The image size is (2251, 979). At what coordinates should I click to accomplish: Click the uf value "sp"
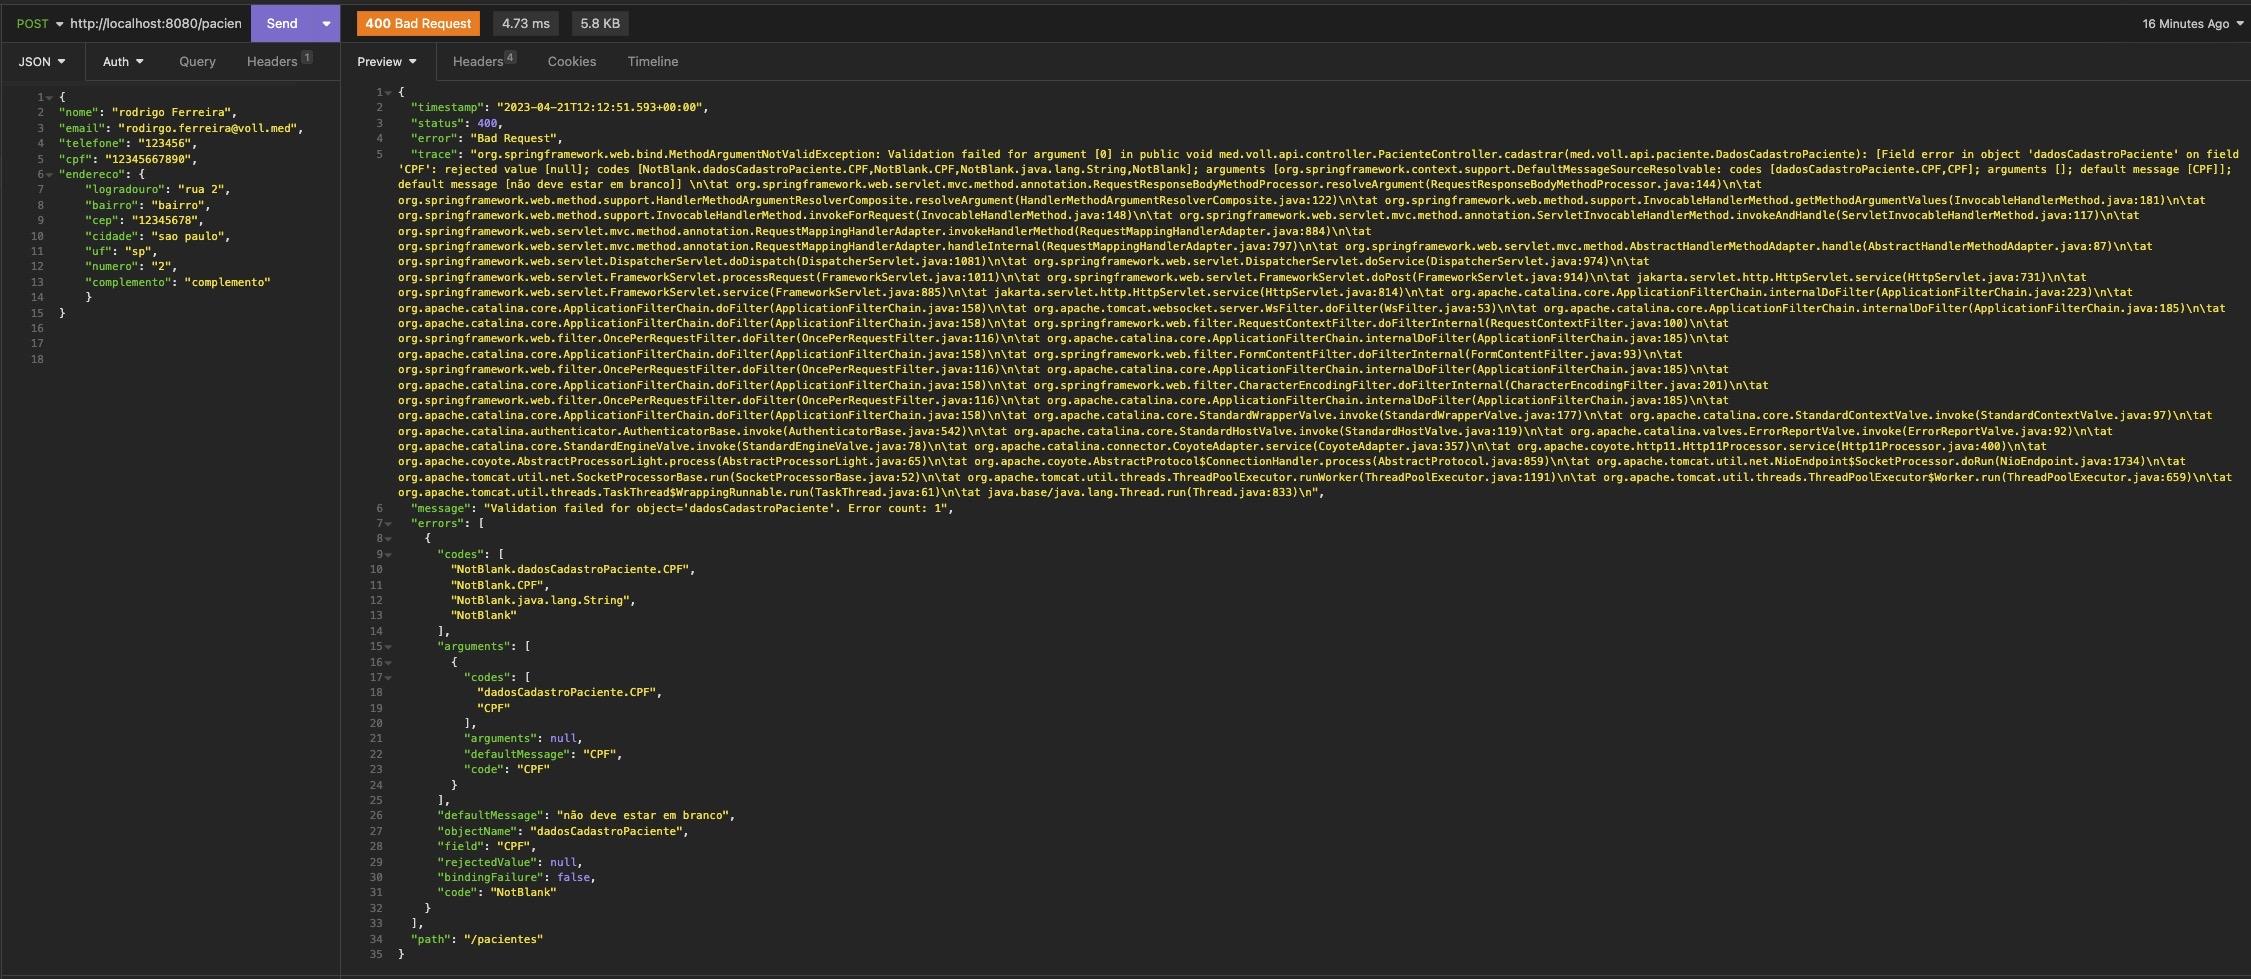pyautogui.click(x=137, y=251)
